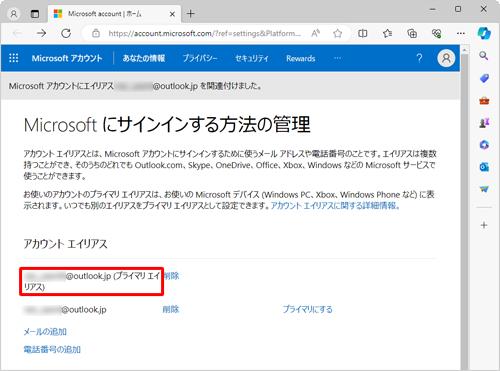Open sidebar Games chess icon
The width and height of the screenshot is (500, 371).
[x=484, y=123]
